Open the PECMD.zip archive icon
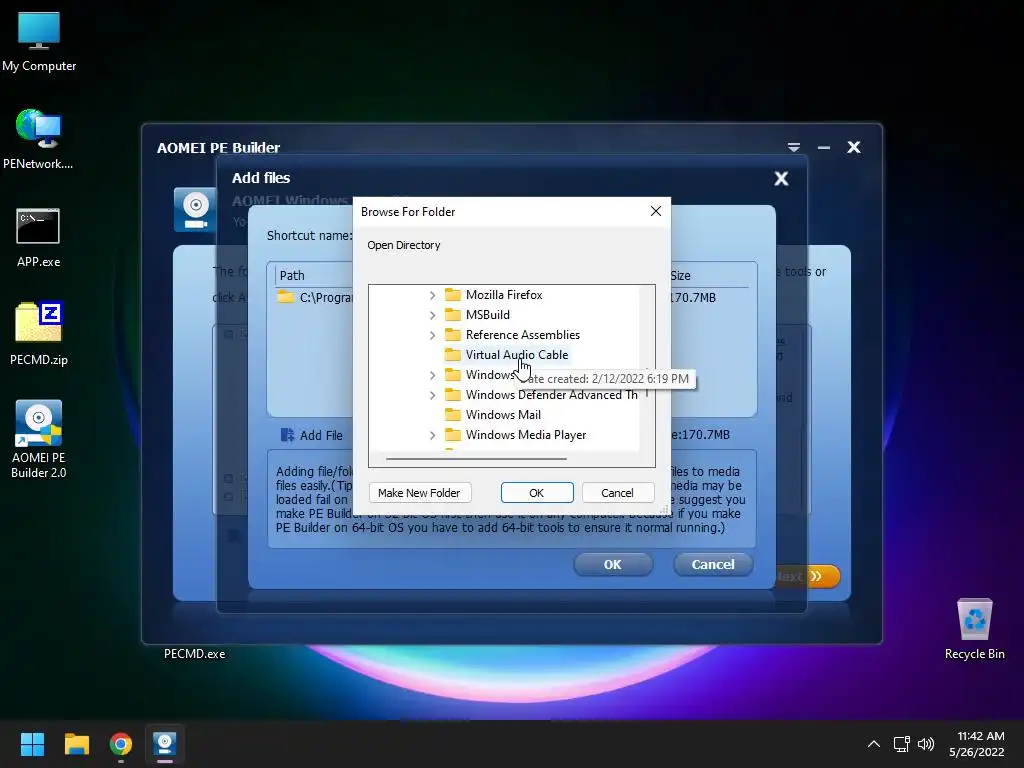This screenshot has height=768, width=1024. [39, 334]
